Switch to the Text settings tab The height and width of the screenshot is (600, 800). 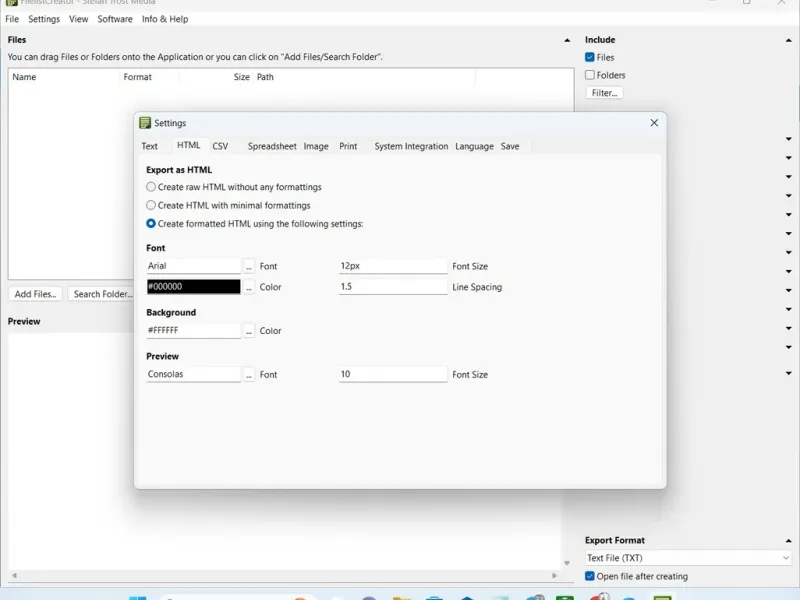(149, 146)
